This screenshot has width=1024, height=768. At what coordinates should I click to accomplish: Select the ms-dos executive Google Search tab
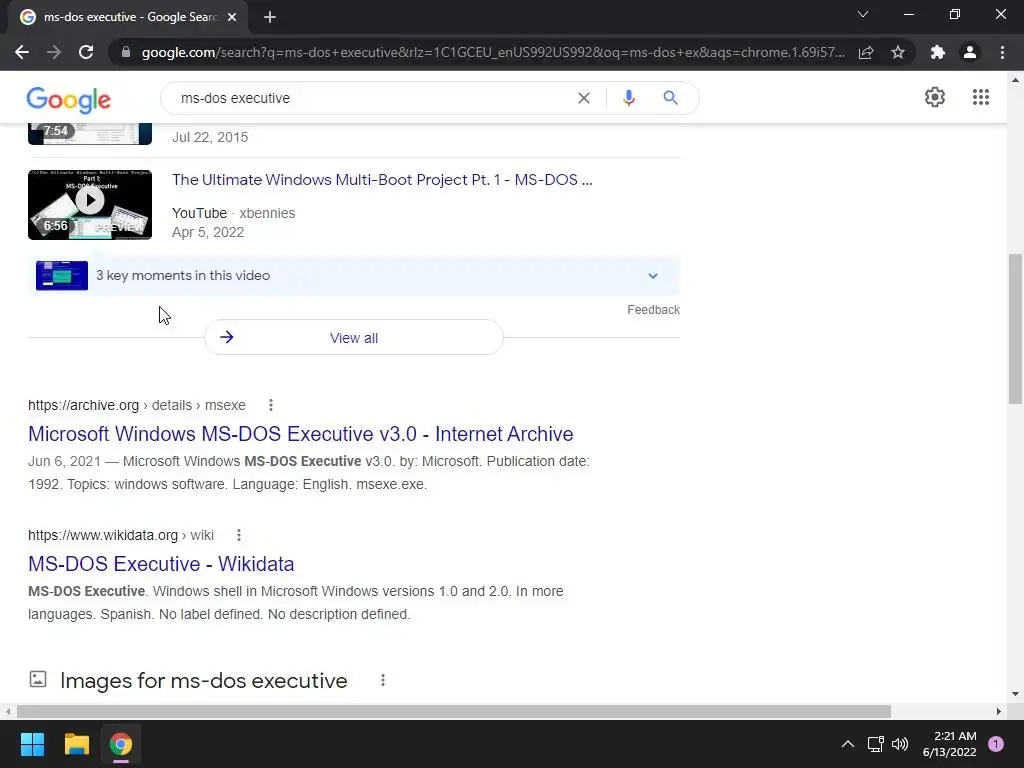(129, 17)
